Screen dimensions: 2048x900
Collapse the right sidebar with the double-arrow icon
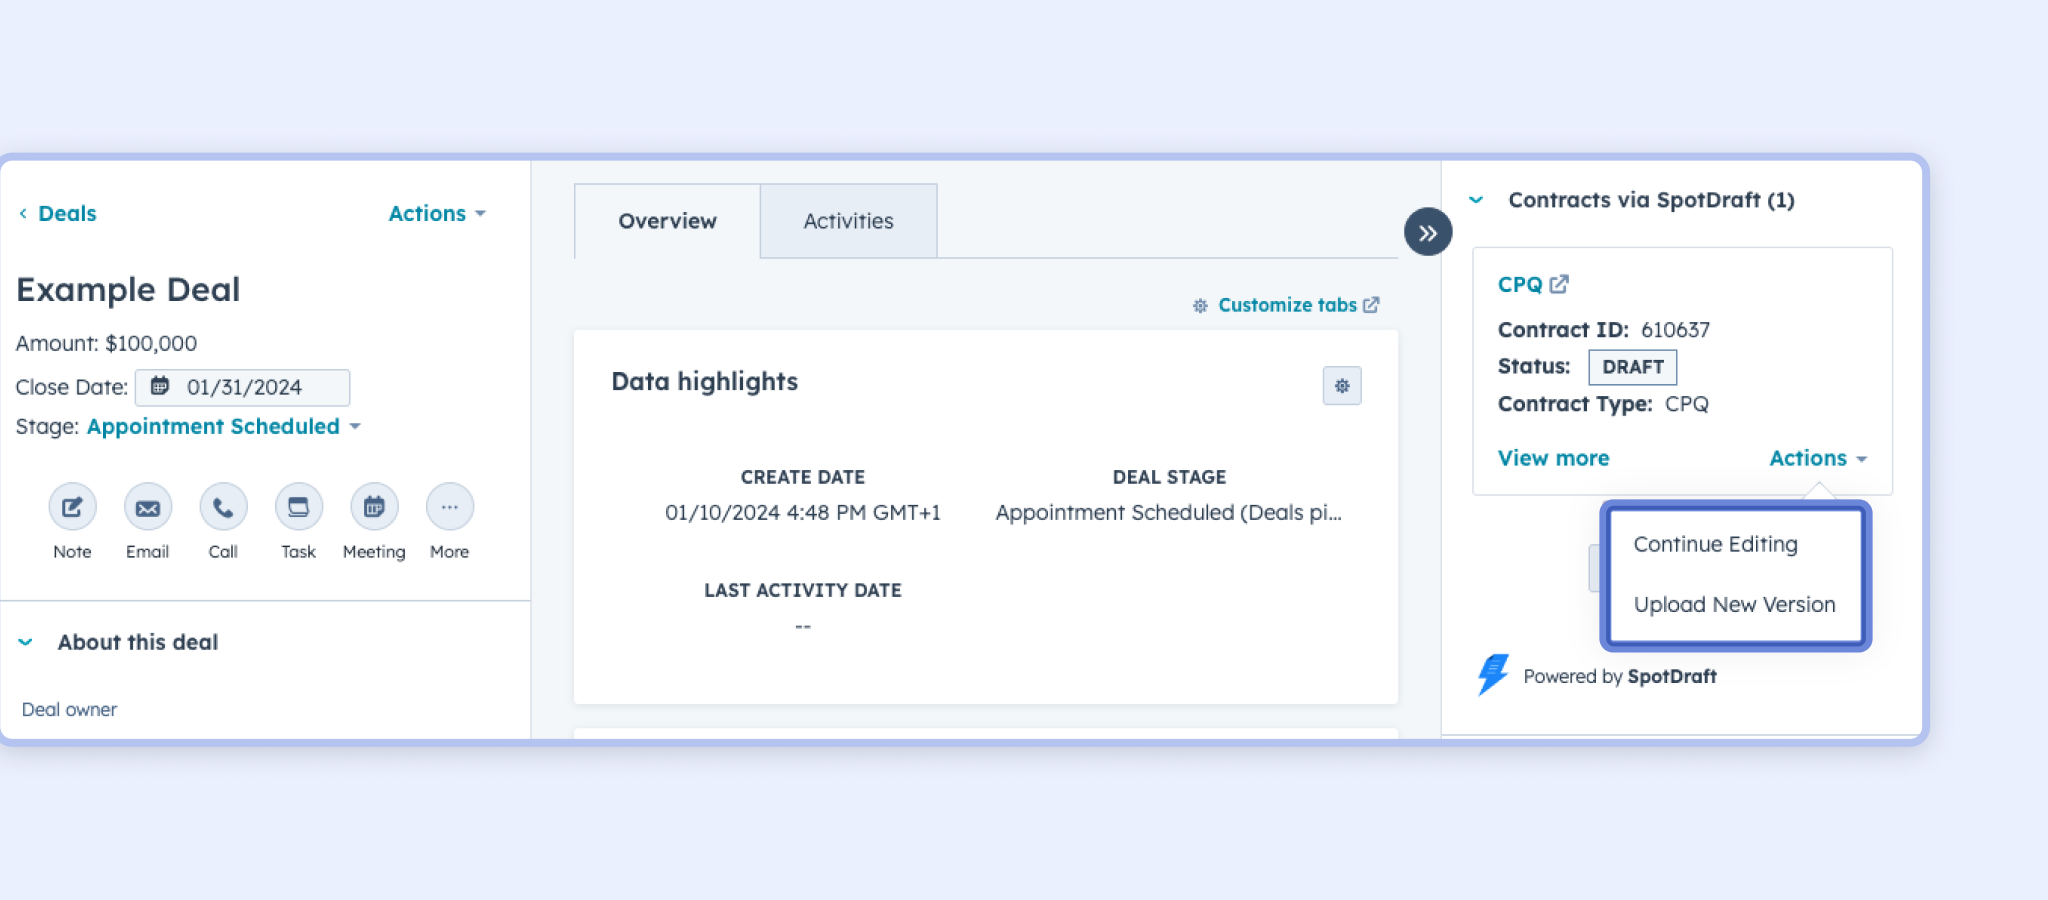click(1428, 231)
